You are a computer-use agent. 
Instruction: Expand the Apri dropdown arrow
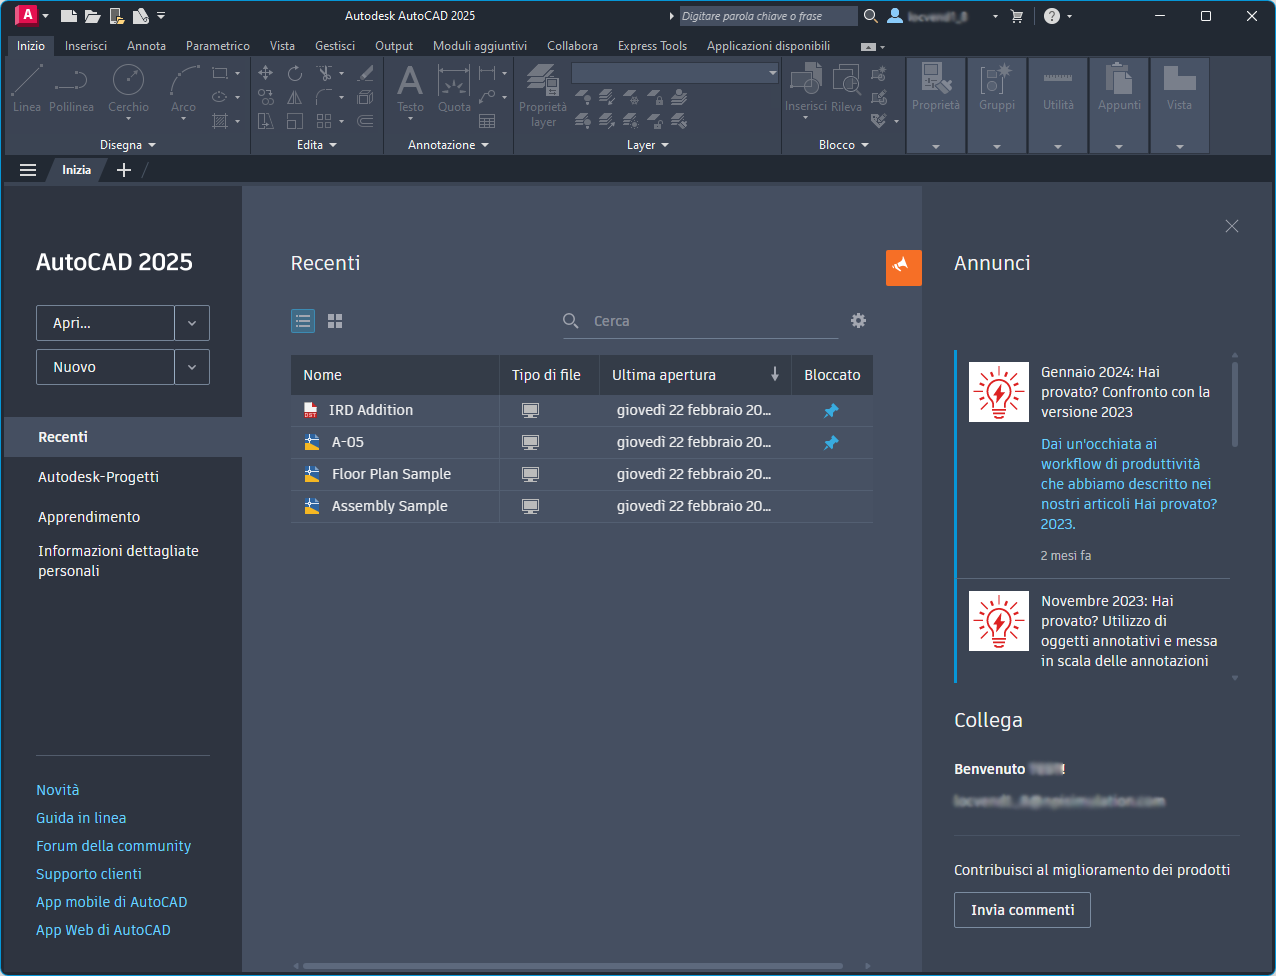point(192,323)
